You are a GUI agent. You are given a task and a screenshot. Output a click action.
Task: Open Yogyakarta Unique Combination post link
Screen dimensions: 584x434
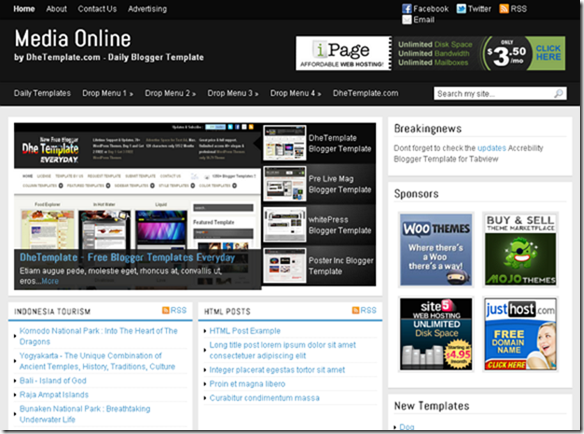[x=97, y=361]
